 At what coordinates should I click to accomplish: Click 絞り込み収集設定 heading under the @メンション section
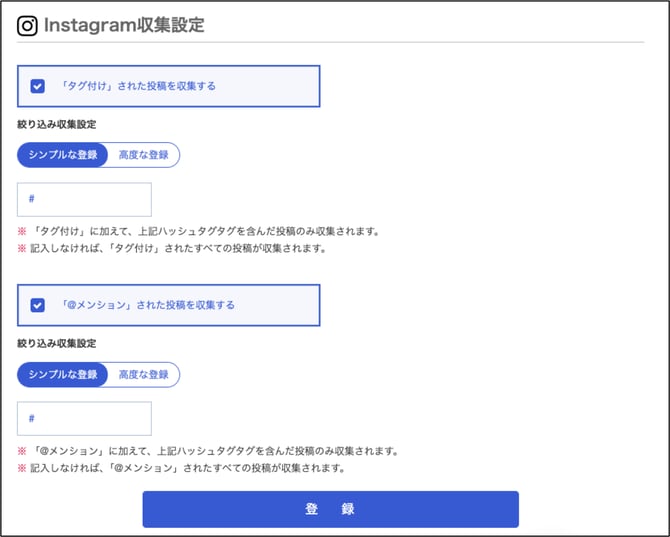click(x=57, y=343)
